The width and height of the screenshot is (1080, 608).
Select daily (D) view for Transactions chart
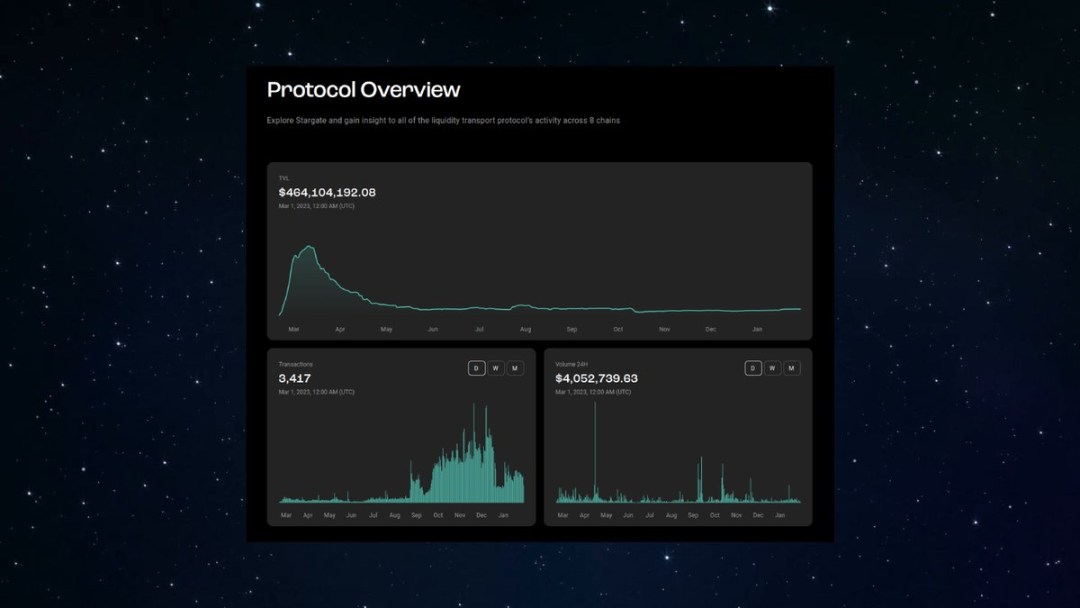pyautogui.click(x=477, y=368)
